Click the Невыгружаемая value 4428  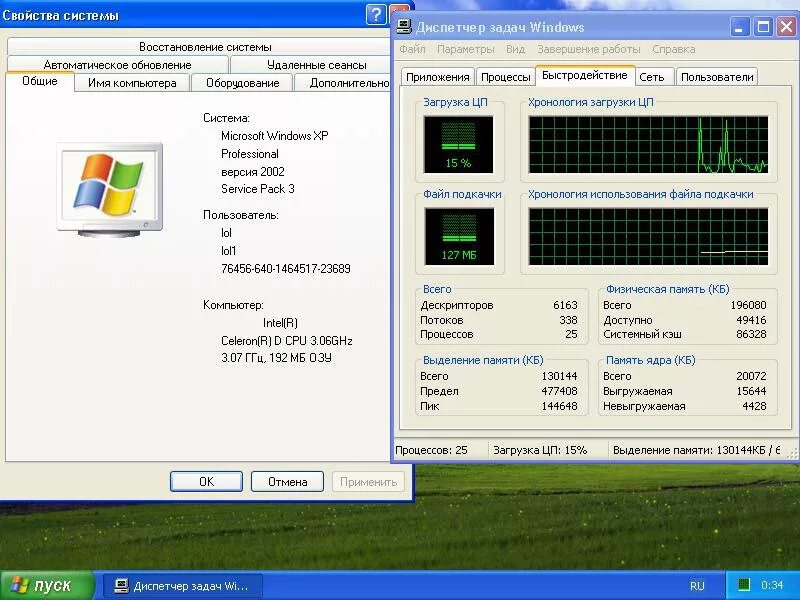pos(755,406)
